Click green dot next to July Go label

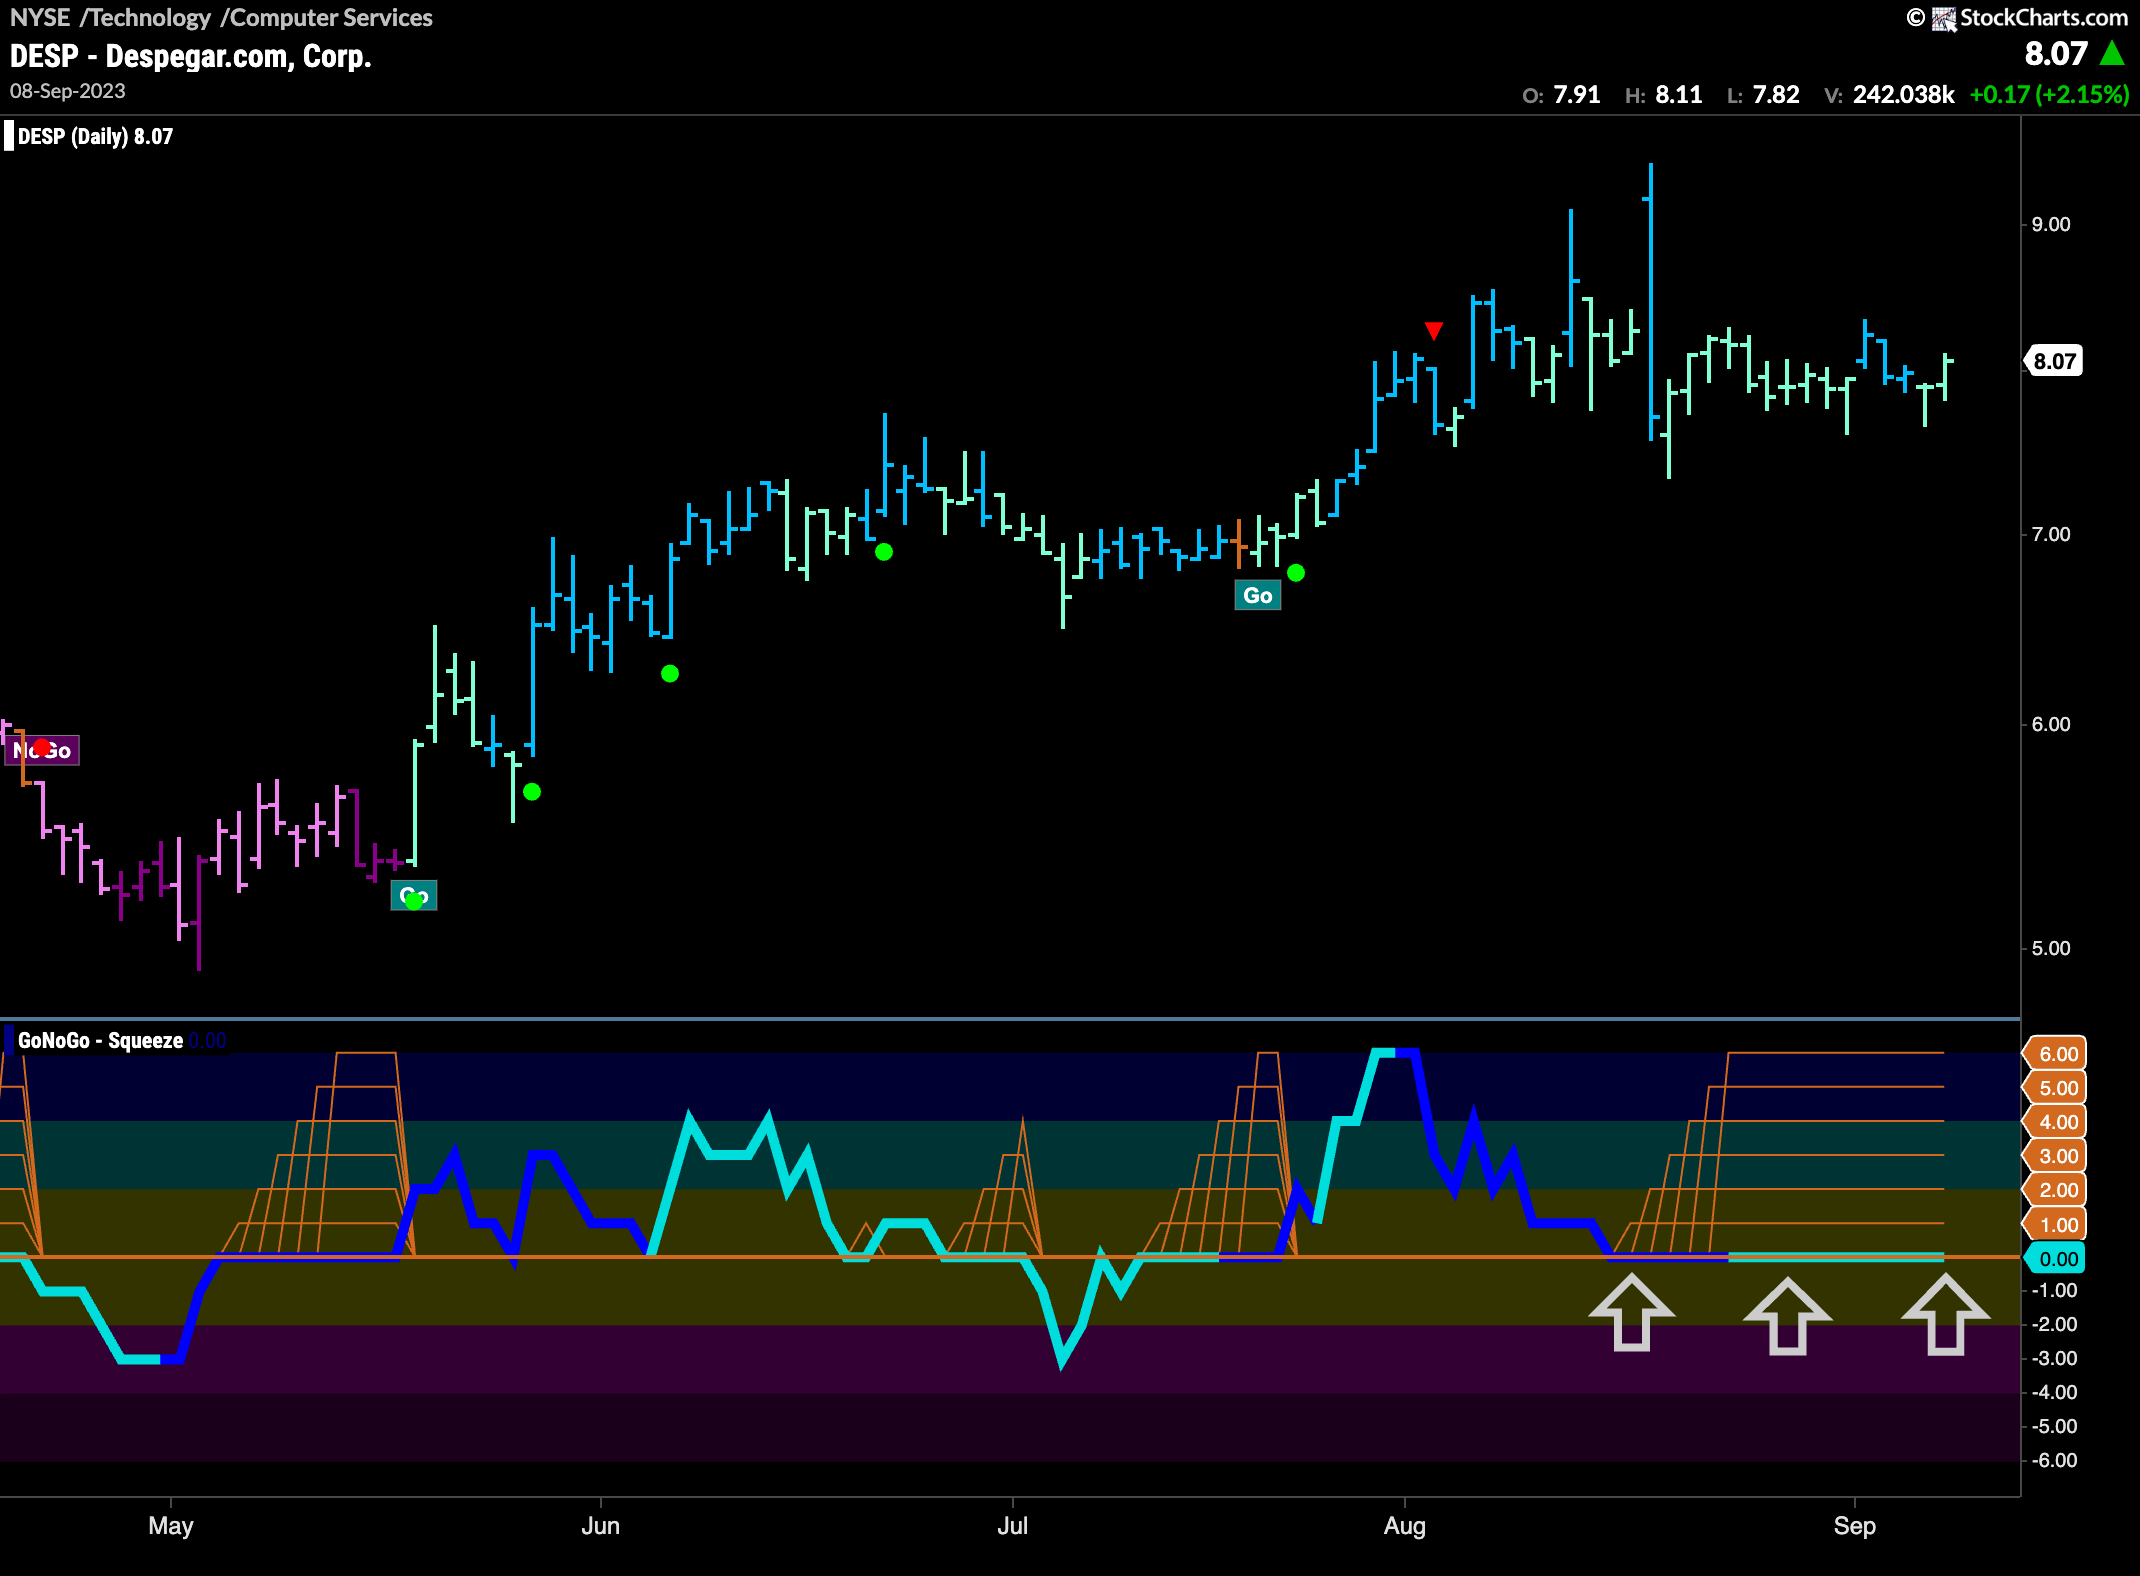pyautogui.click(x=1296, y=573)
